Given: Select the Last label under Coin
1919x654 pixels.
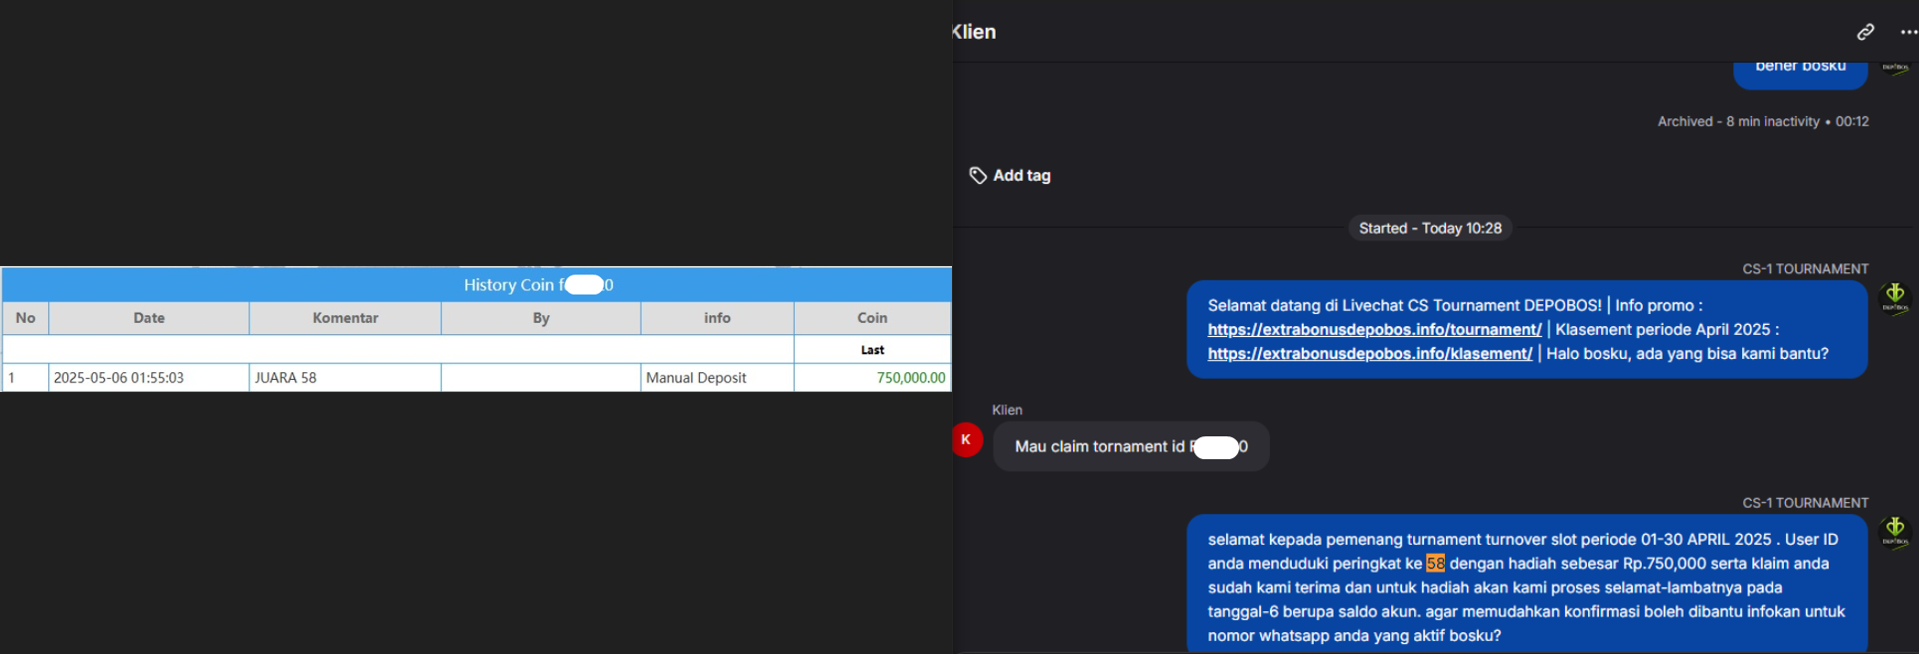Looking at the screenshot, I should pyautogui.click(x=872, y=350).
